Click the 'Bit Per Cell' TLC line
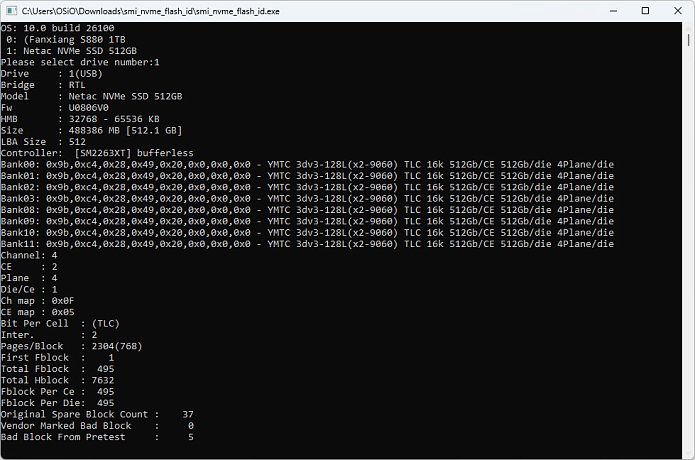Viewport: 695px width, 460px height. [60, 324]
